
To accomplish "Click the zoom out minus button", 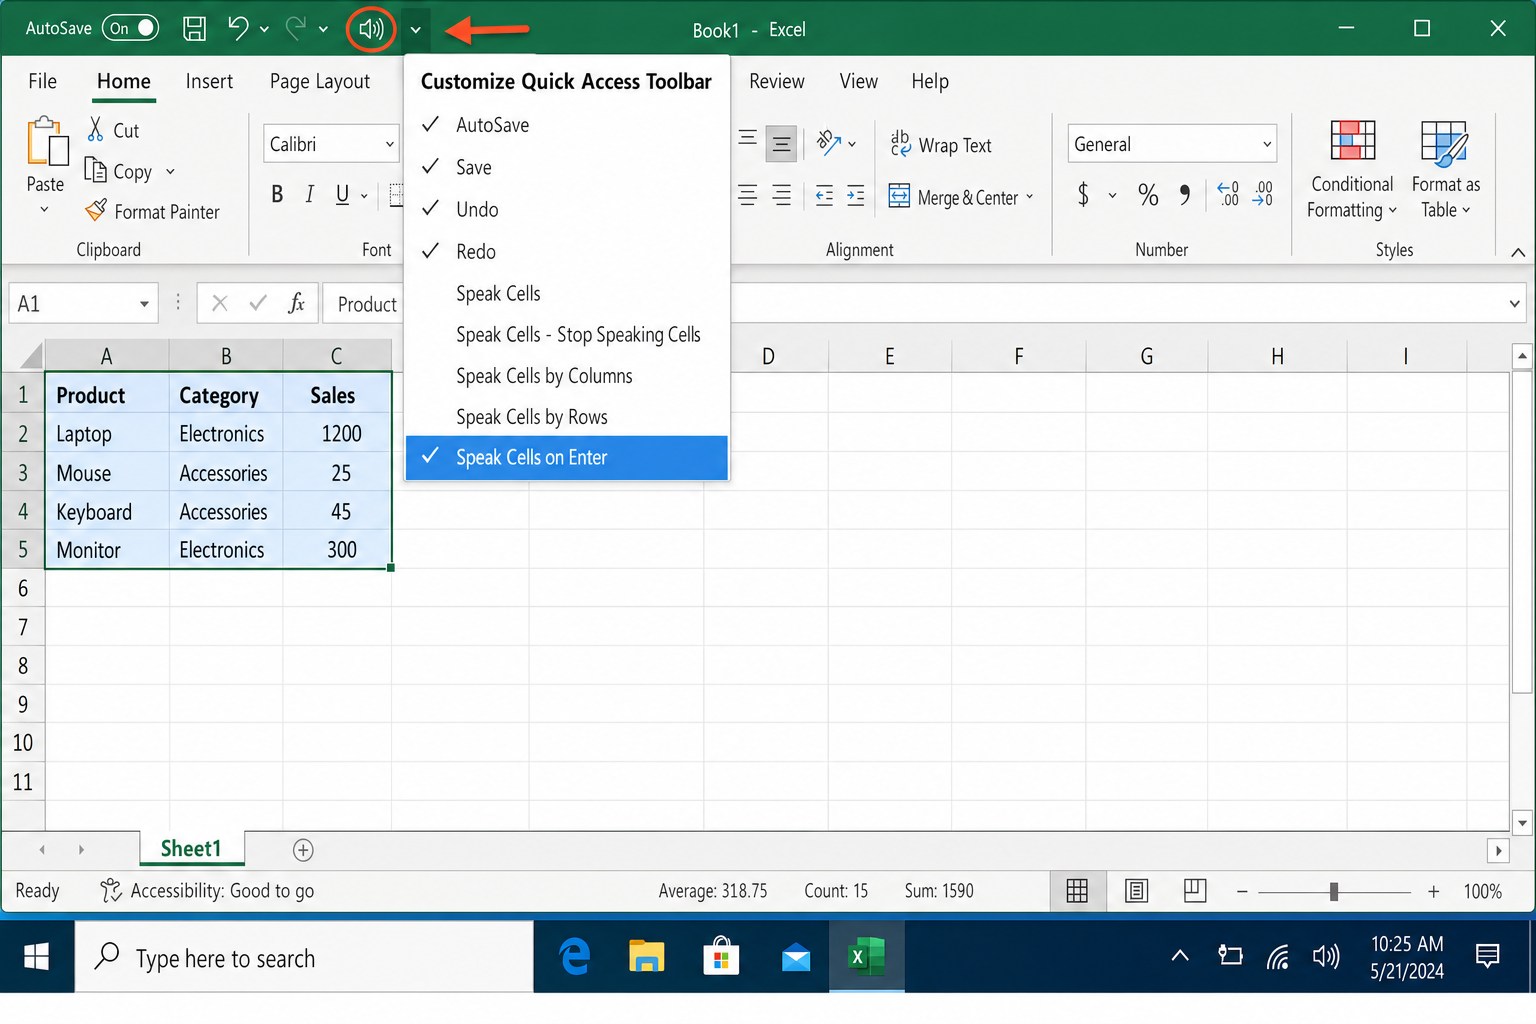I will [1242, 891].
